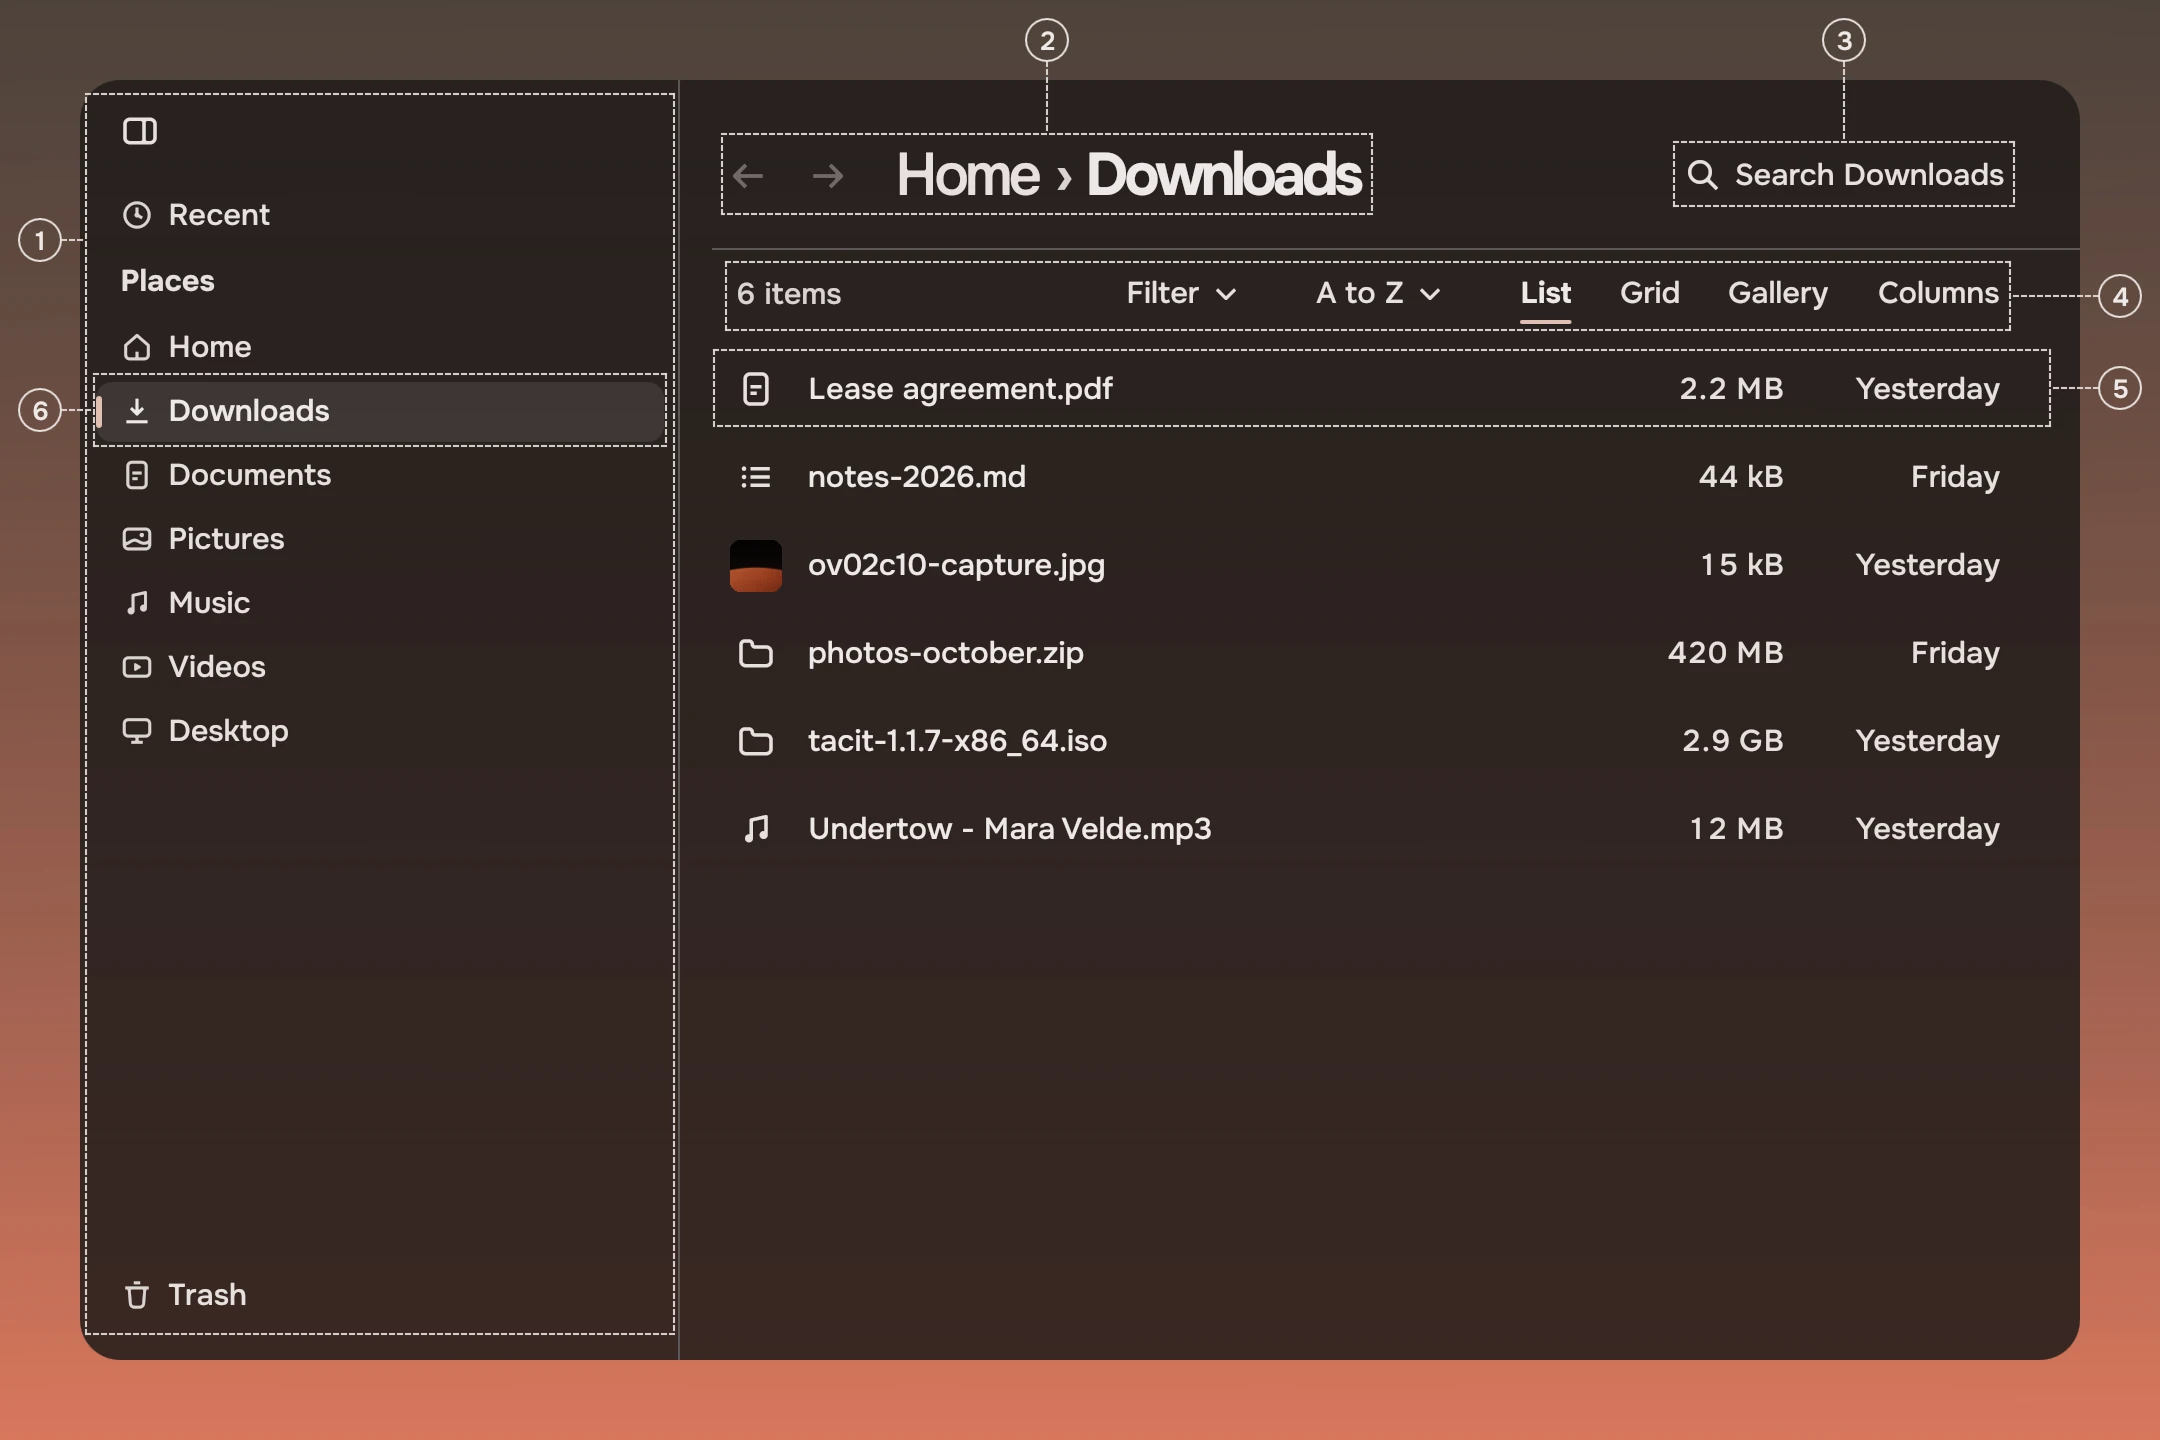The image size is (2160, 1440).
Task: Click the 2.2 MB size value
Action: click(1732, 389)
